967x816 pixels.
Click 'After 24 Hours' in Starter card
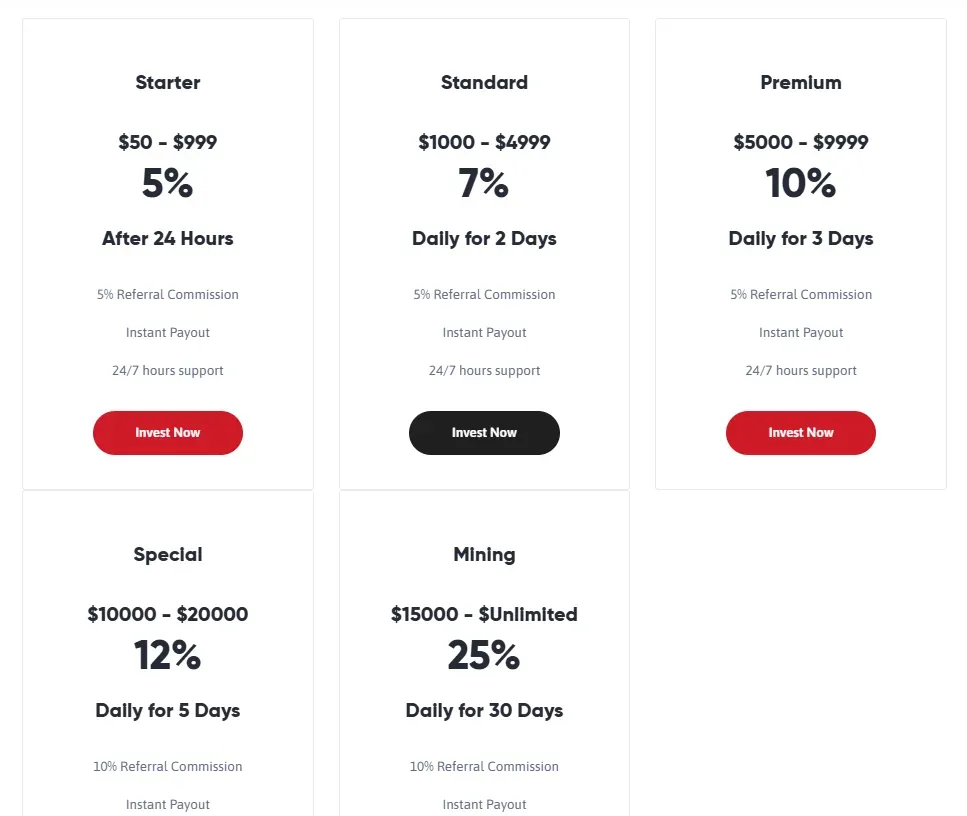tap(168, 239)
